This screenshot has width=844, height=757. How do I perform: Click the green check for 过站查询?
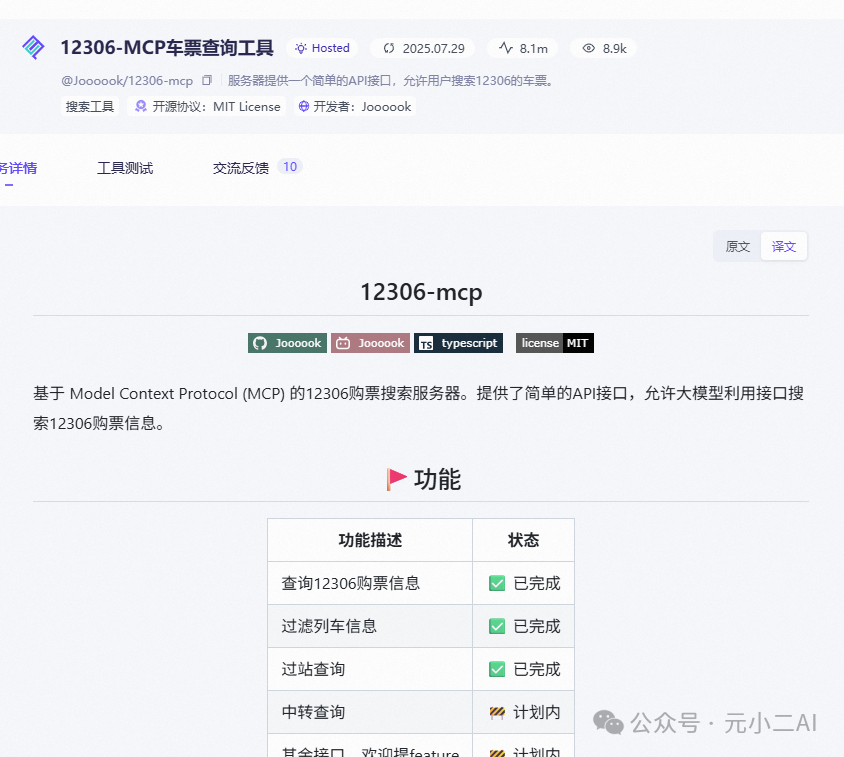[497, 669]
